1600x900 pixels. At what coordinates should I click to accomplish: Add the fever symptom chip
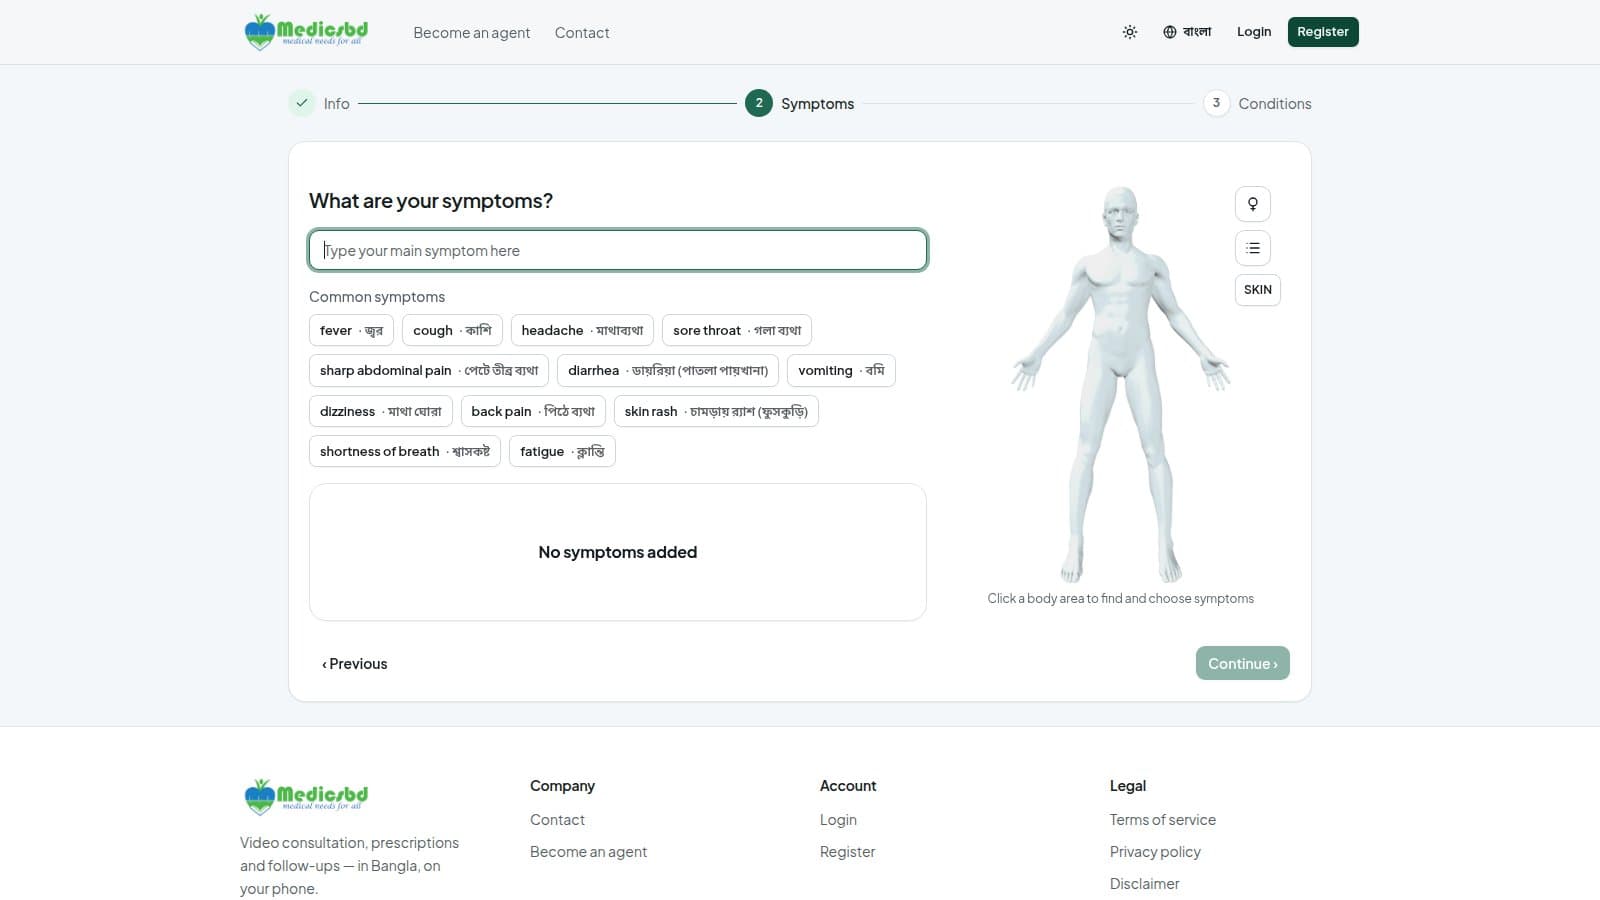(x=351, y=330)
